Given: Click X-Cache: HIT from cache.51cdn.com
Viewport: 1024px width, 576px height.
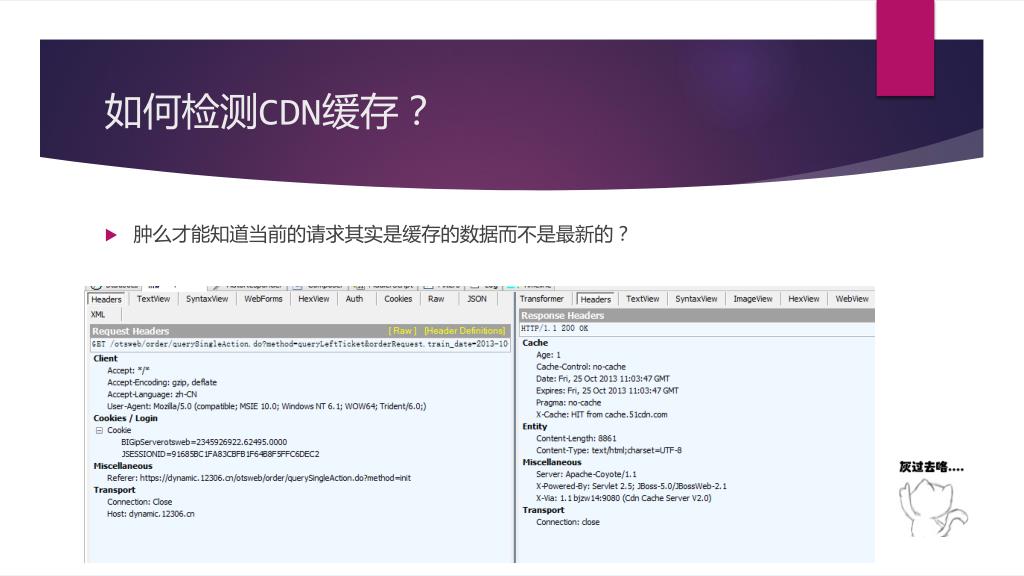Looking at the screenshot, I should 601,415.
